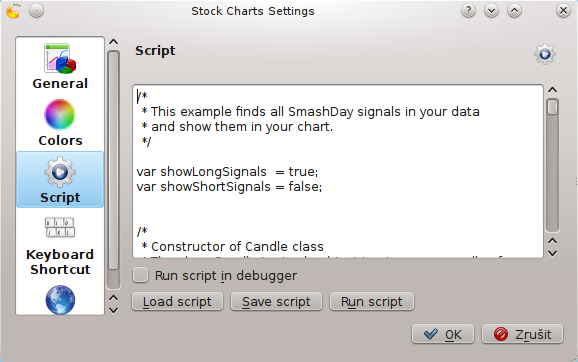
Task: Click the script editor bottom scroll down arrow
Action: [x=552, y=253]
